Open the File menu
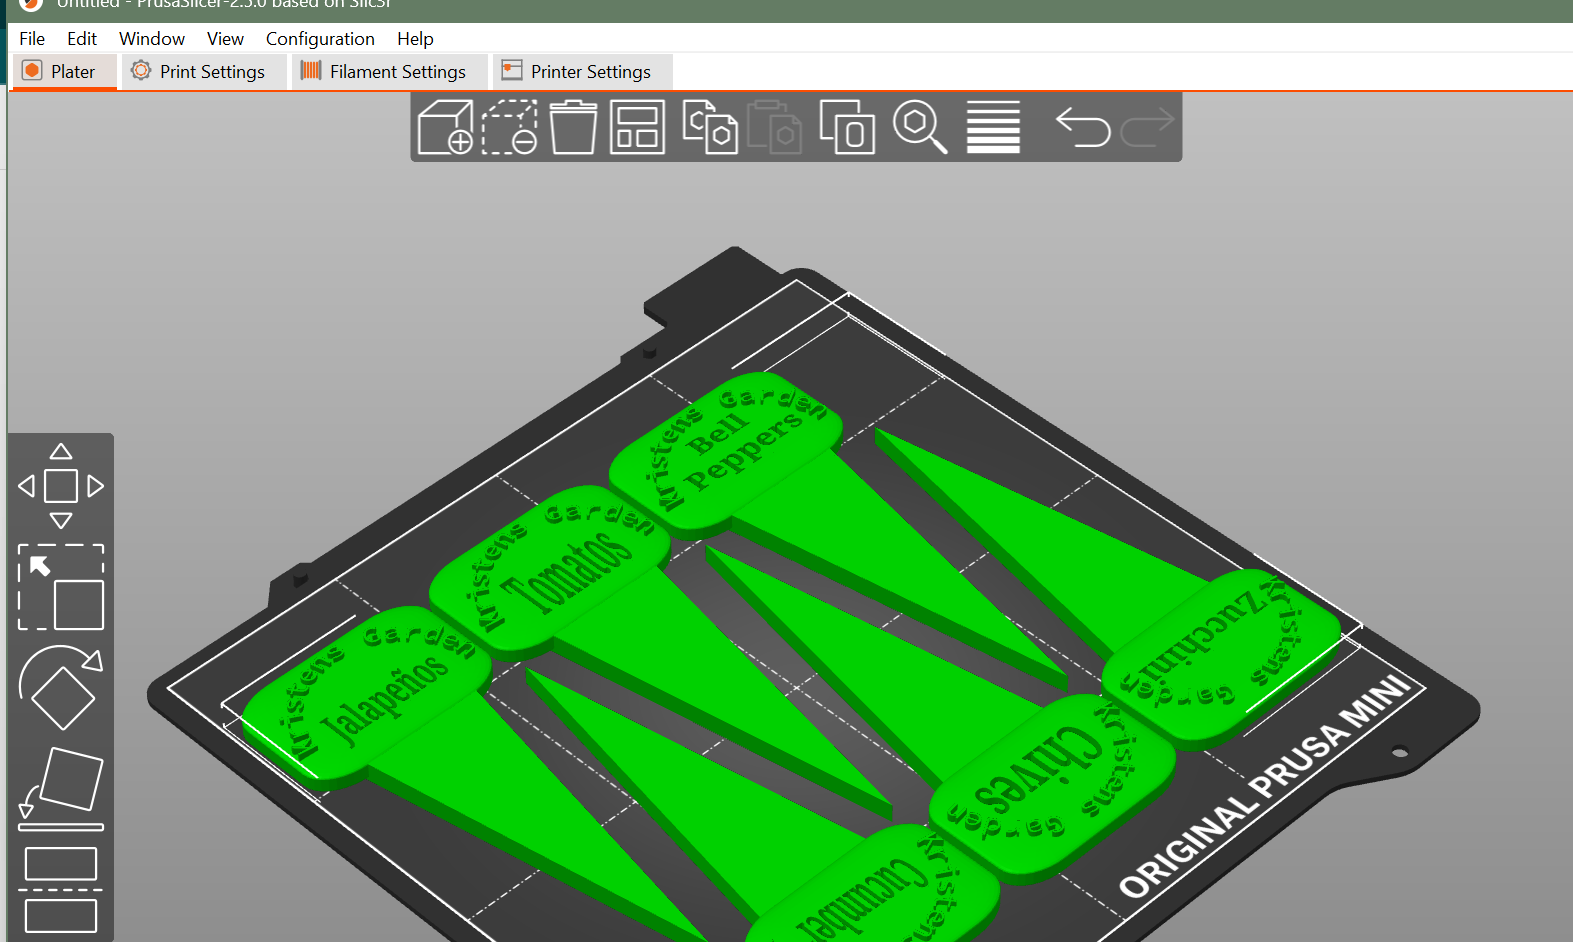The height and width of the screenshot is (942, 1573). click(x=32, y=39)
